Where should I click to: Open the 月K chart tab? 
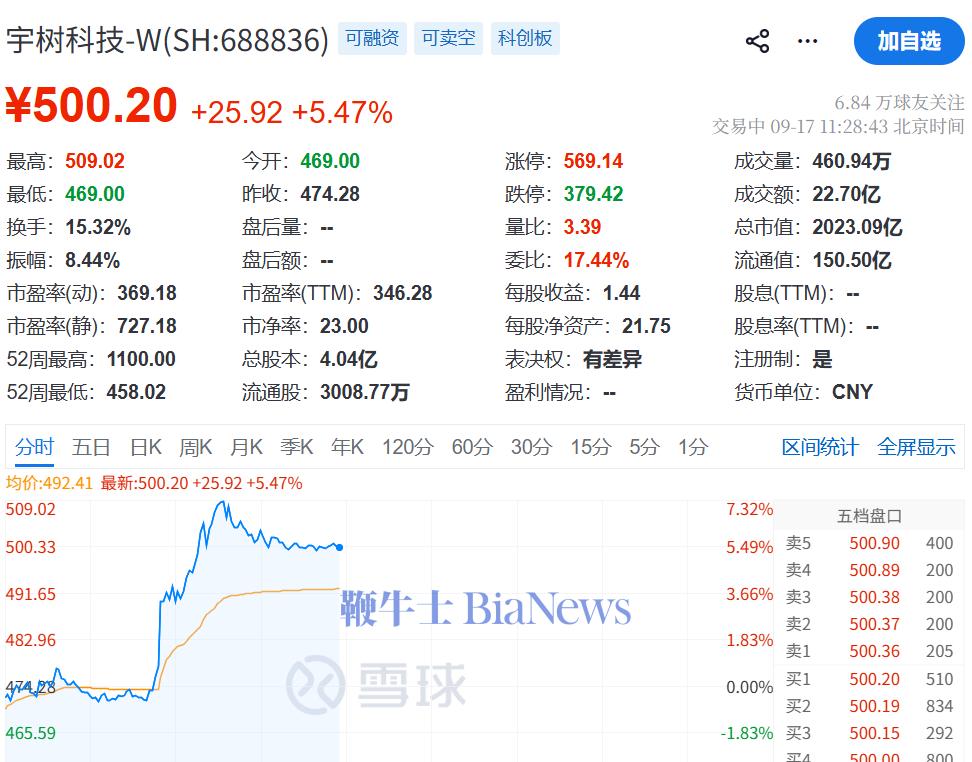246,447
